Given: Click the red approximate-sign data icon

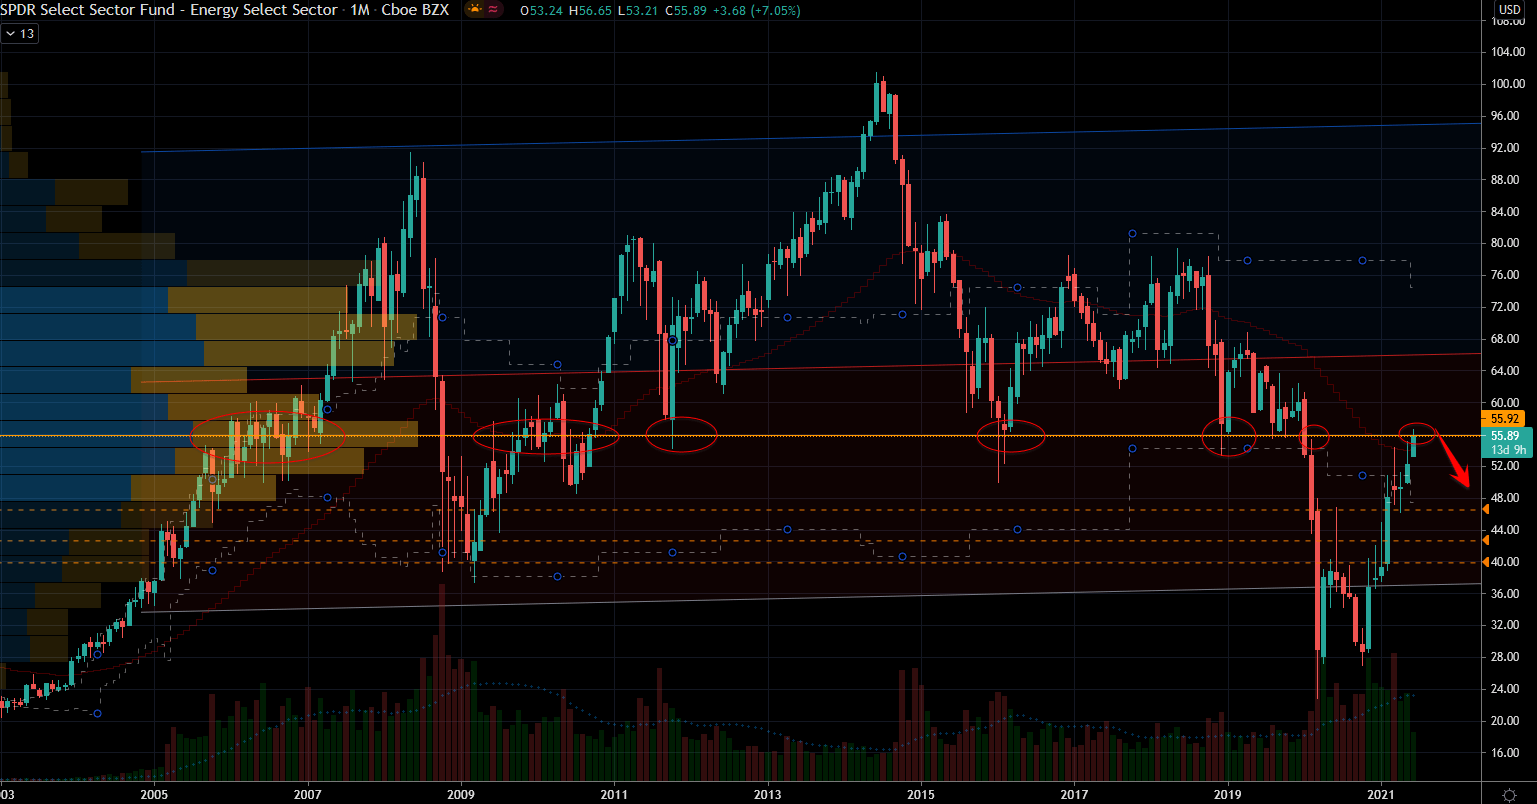Looking at the screenshot, I should (494, 10).
